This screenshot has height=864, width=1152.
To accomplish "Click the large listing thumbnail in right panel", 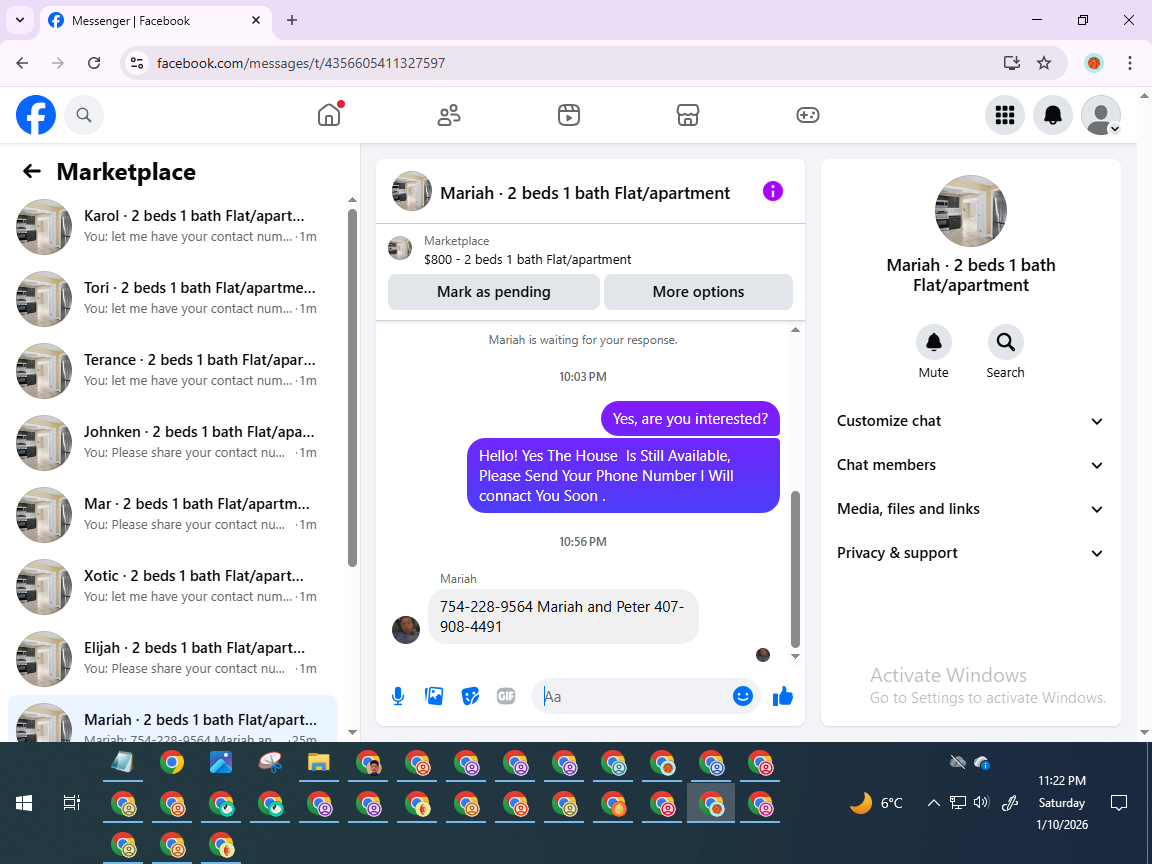I will coord(971,211).
